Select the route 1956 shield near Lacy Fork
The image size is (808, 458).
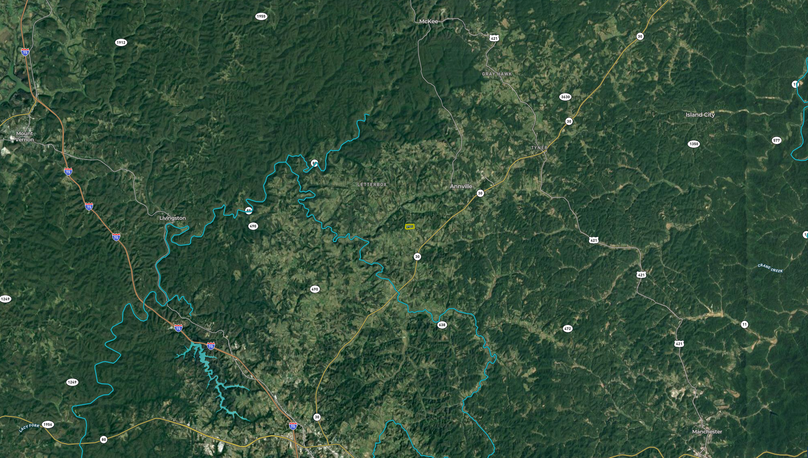[x=47, y=424]
